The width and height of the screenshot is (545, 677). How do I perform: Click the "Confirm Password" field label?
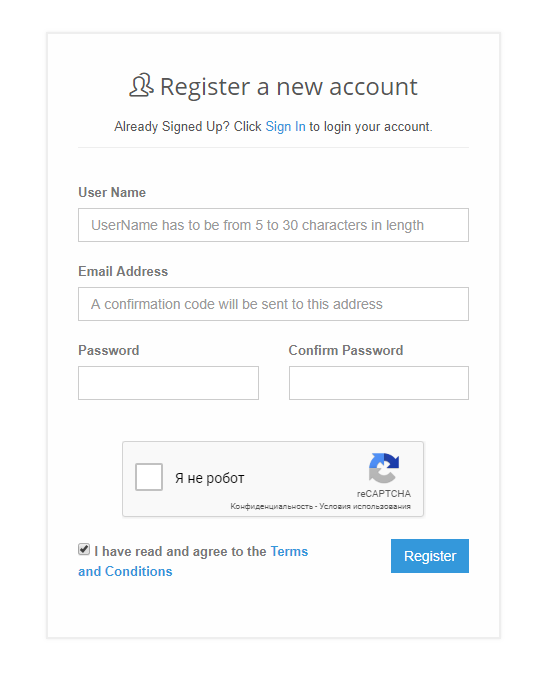click(345, 350)
